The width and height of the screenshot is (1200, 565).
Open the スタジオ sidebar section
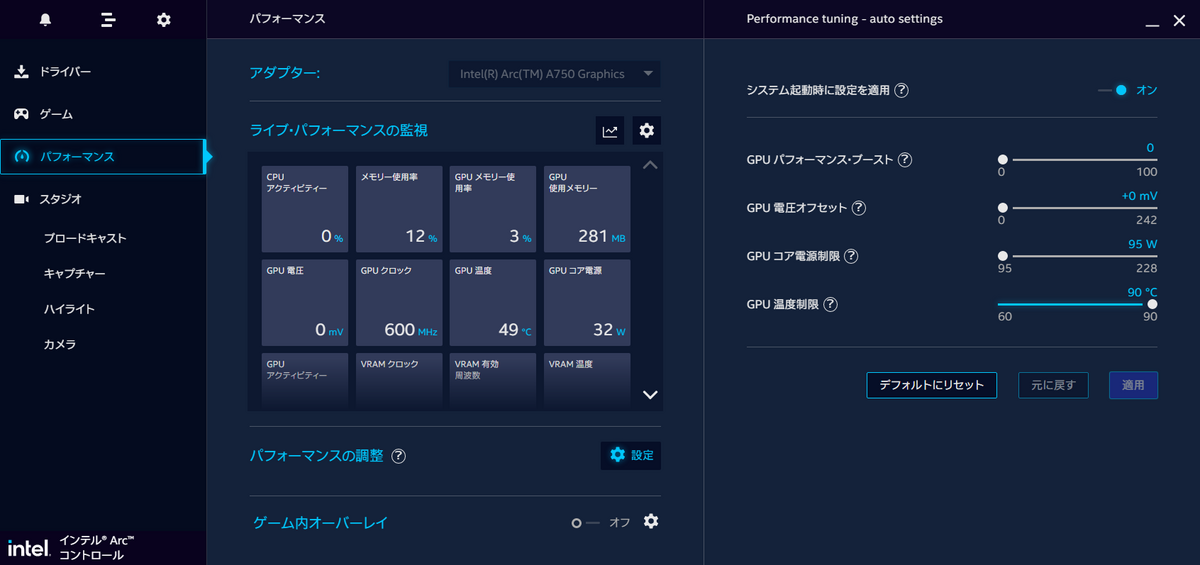coord(103,199)
